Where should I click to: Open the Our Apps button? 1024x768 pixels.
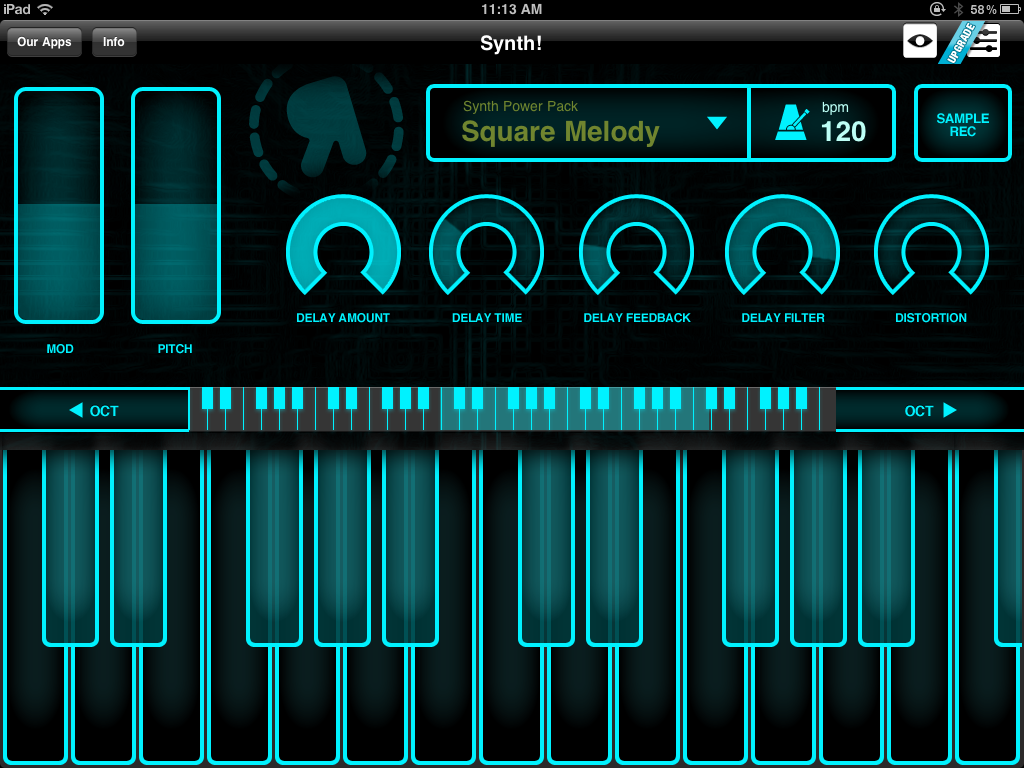44,42
